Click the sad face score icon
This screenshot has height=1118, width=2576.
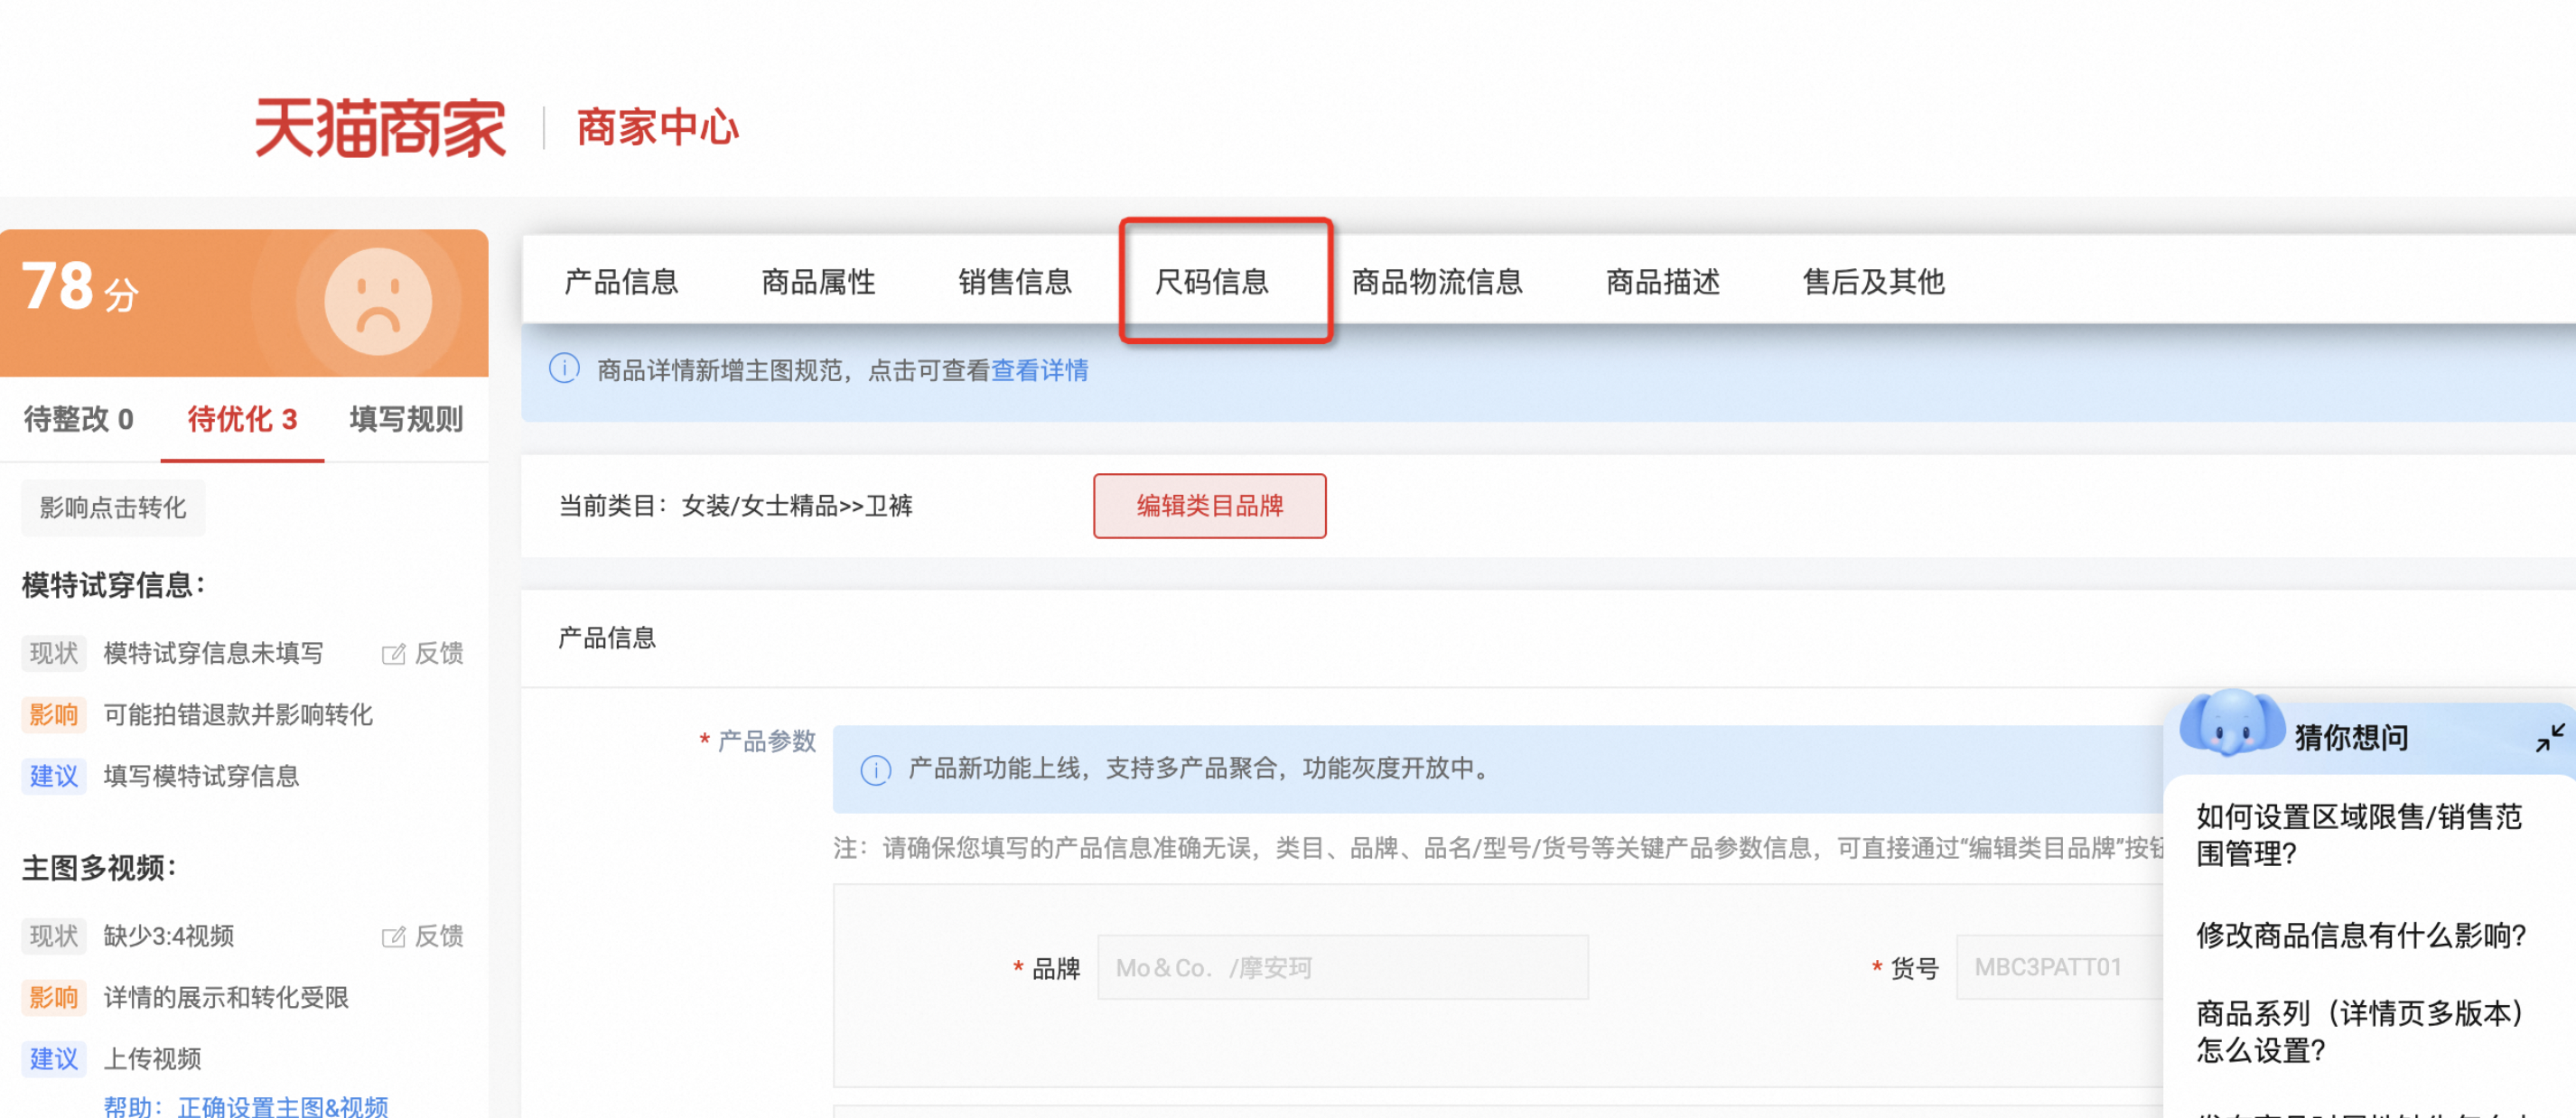point(377,301)
